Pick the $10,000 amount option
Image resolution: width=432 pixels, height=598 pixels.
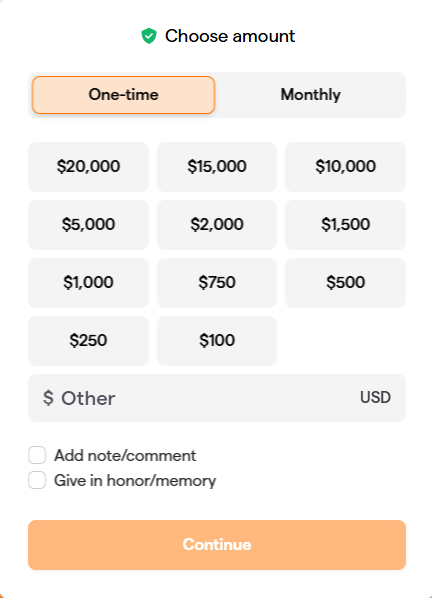tap(345, 167)
